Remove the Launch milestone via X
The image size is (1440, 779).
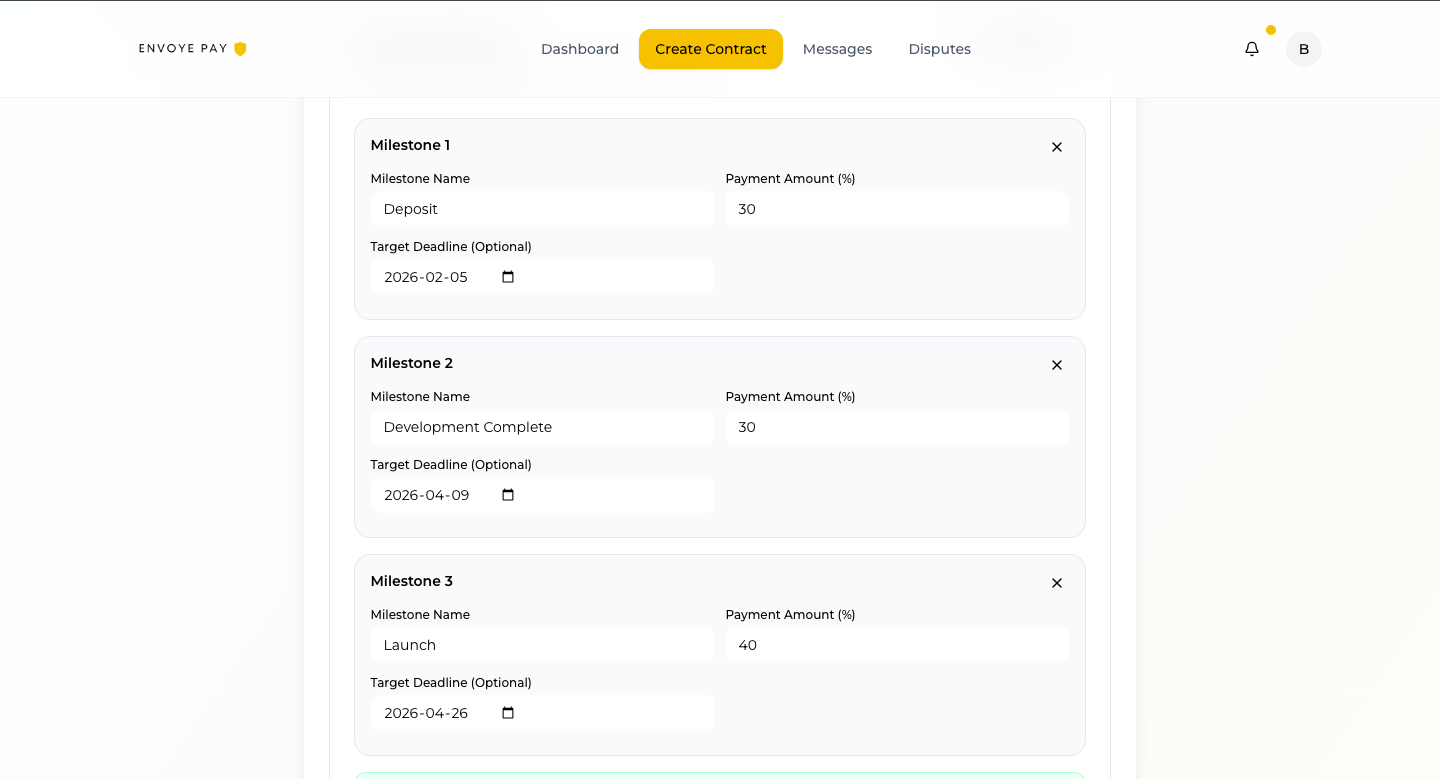1056,582
